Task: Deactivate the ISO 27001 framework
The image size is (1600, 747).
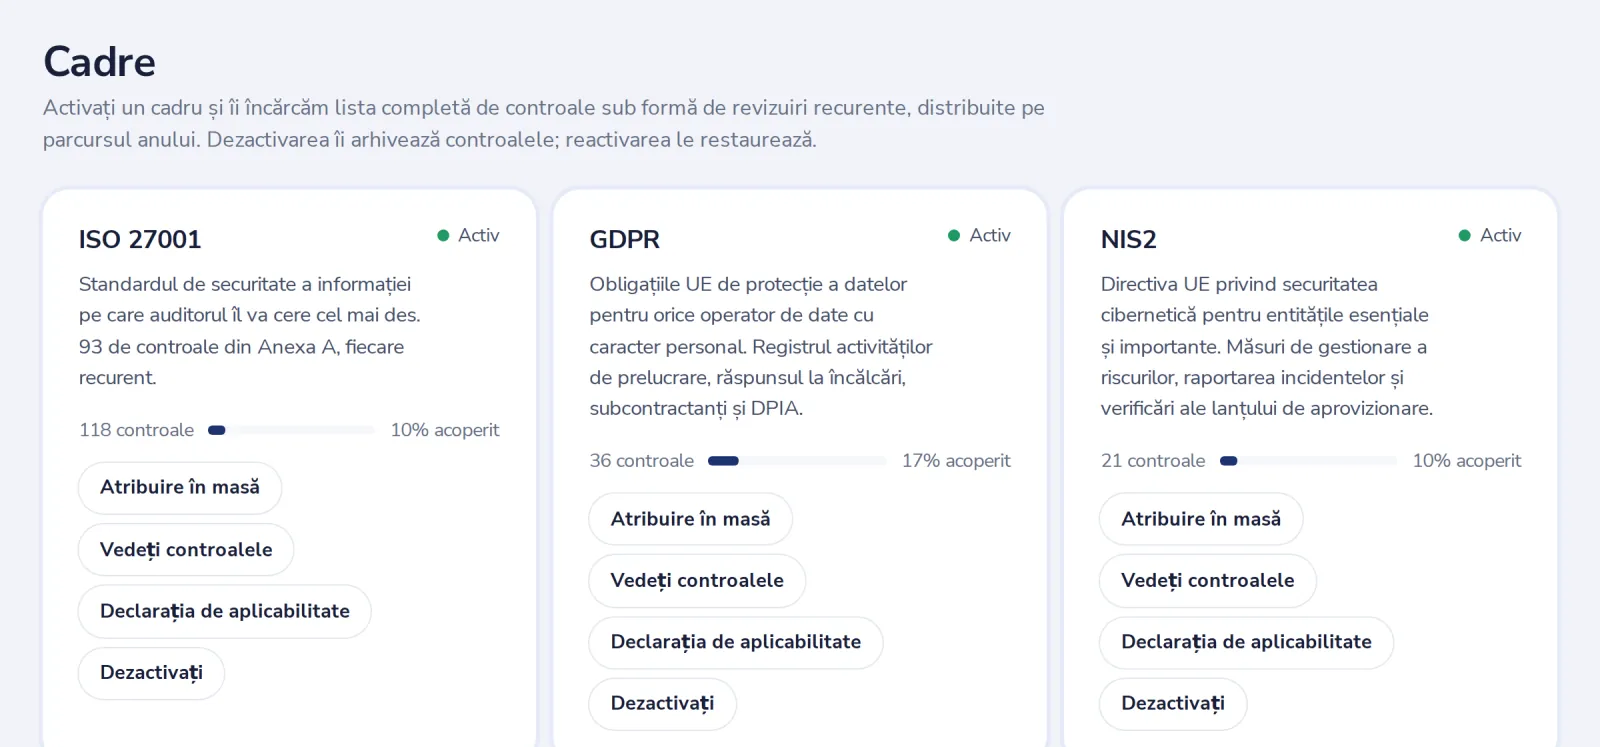Action: point(151,673)
